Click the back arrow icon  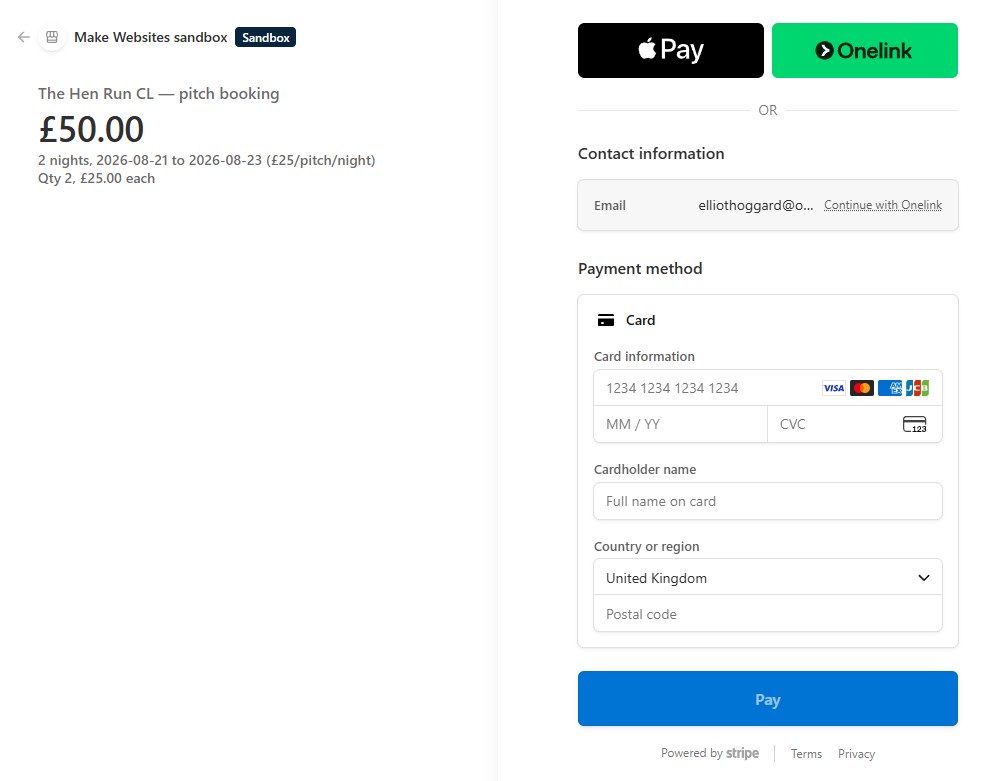point(24,37)
